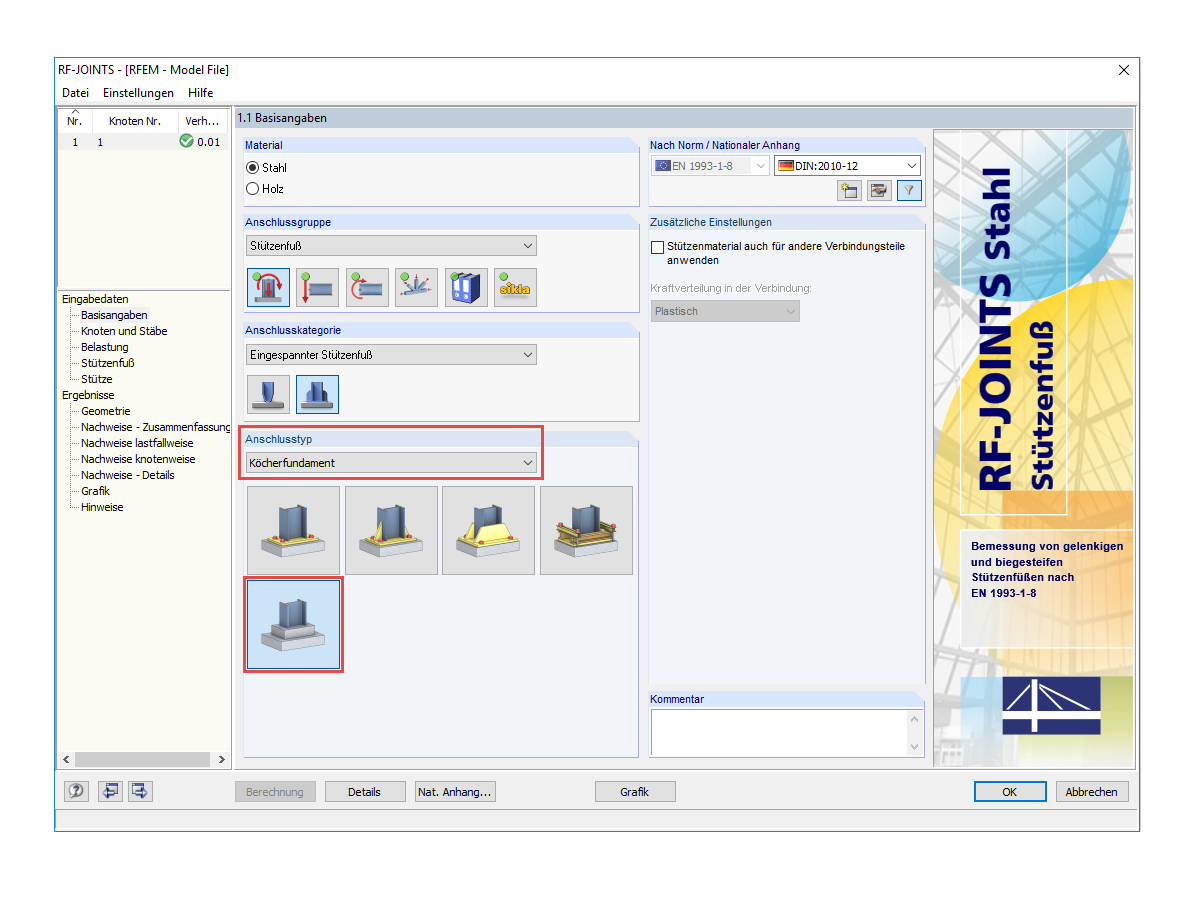Open the Anschlusskategorie Eingespannter Stützenfuß dropdown

point(391,354)
